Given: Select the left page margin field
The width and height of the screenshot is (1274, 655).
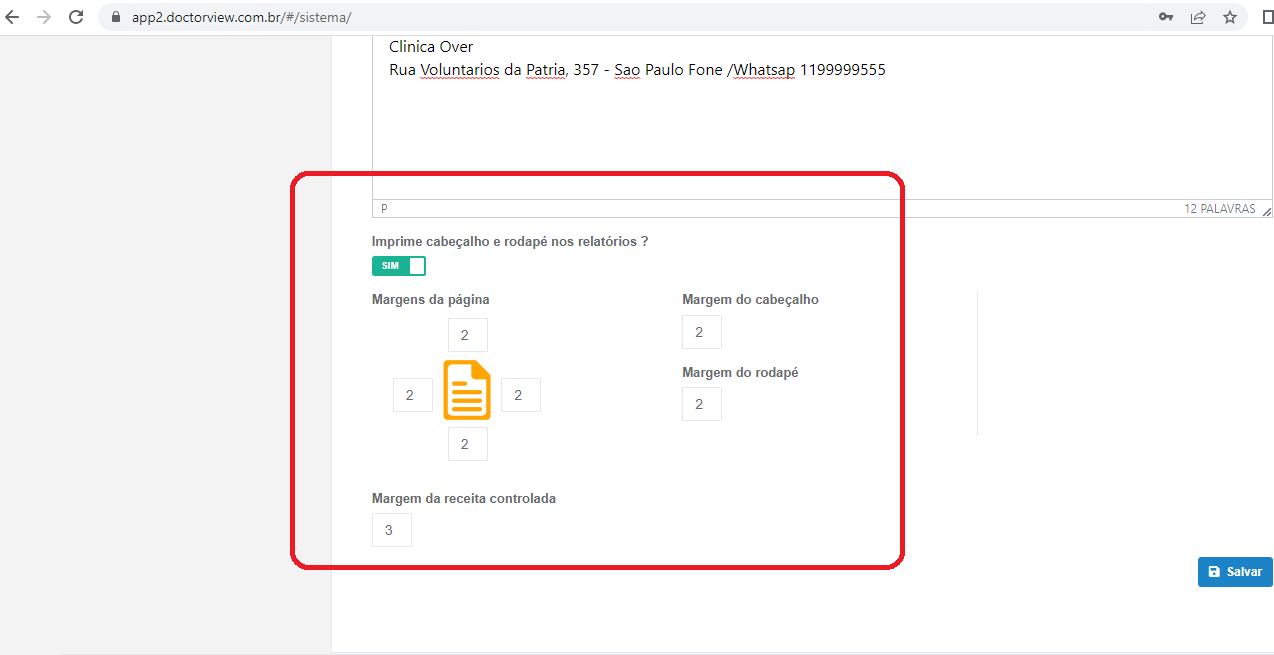Looking at the screenshot, I should [x=412, y=395].
